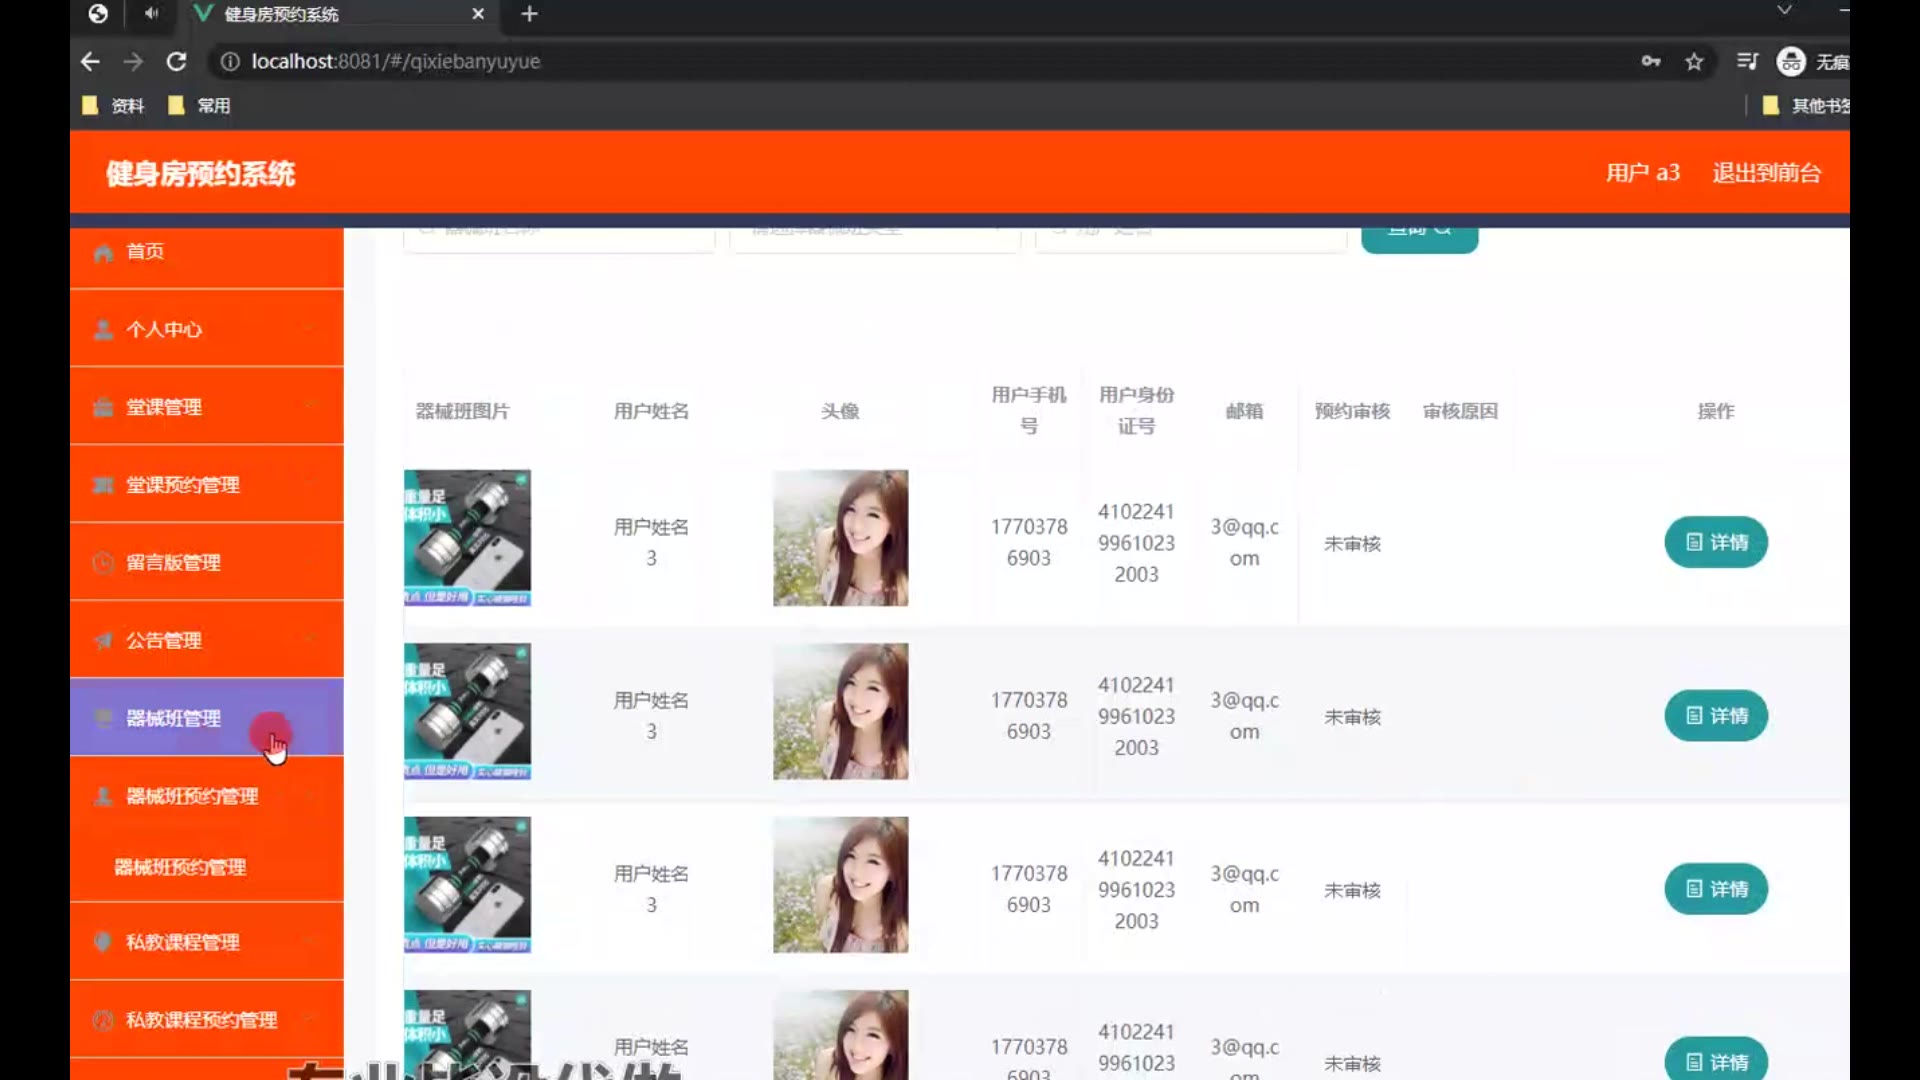This screenshot has height=1080, width=1920.
Task: Click the password key icon in address bar
Action: 1651,61
